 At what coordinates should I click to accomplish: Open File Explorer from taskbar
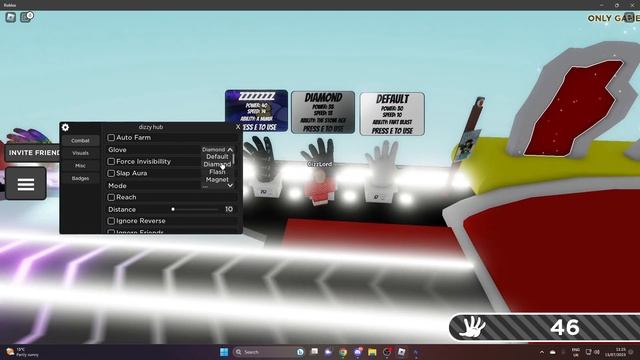[x=372, y=352]
